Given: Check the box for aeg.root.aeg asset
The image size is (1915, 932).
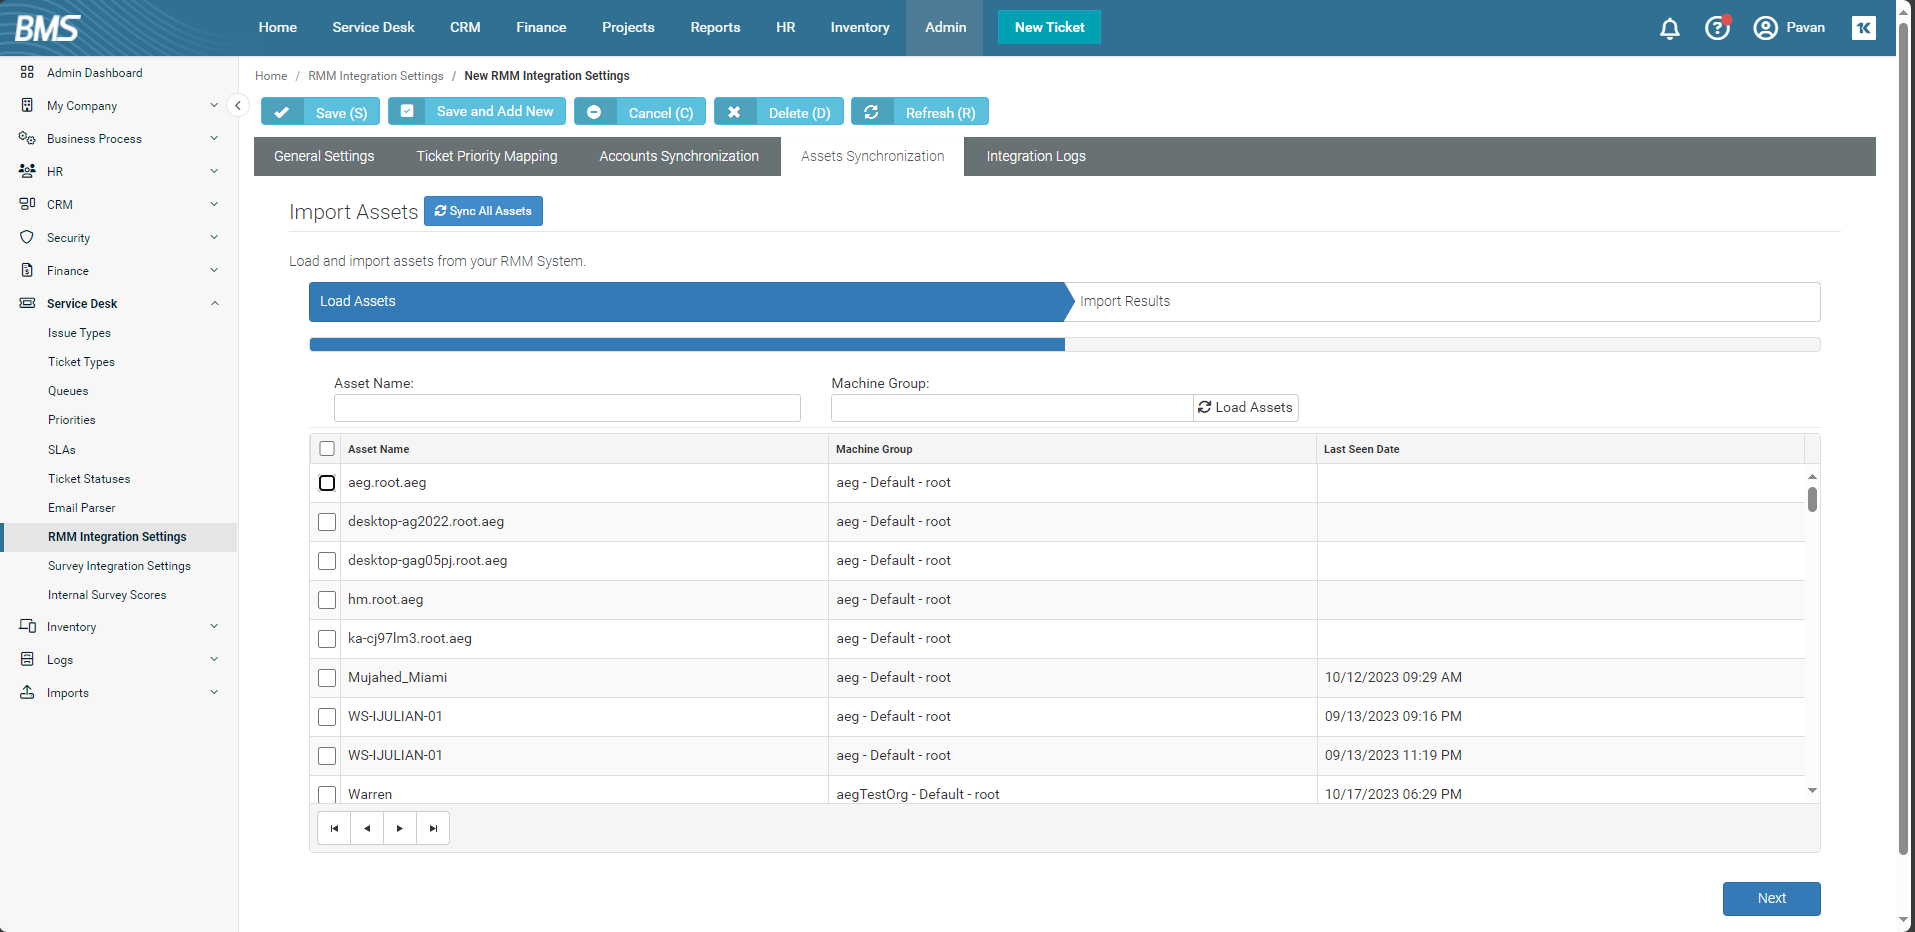Looking at the screenshot, I should (327, 483).
